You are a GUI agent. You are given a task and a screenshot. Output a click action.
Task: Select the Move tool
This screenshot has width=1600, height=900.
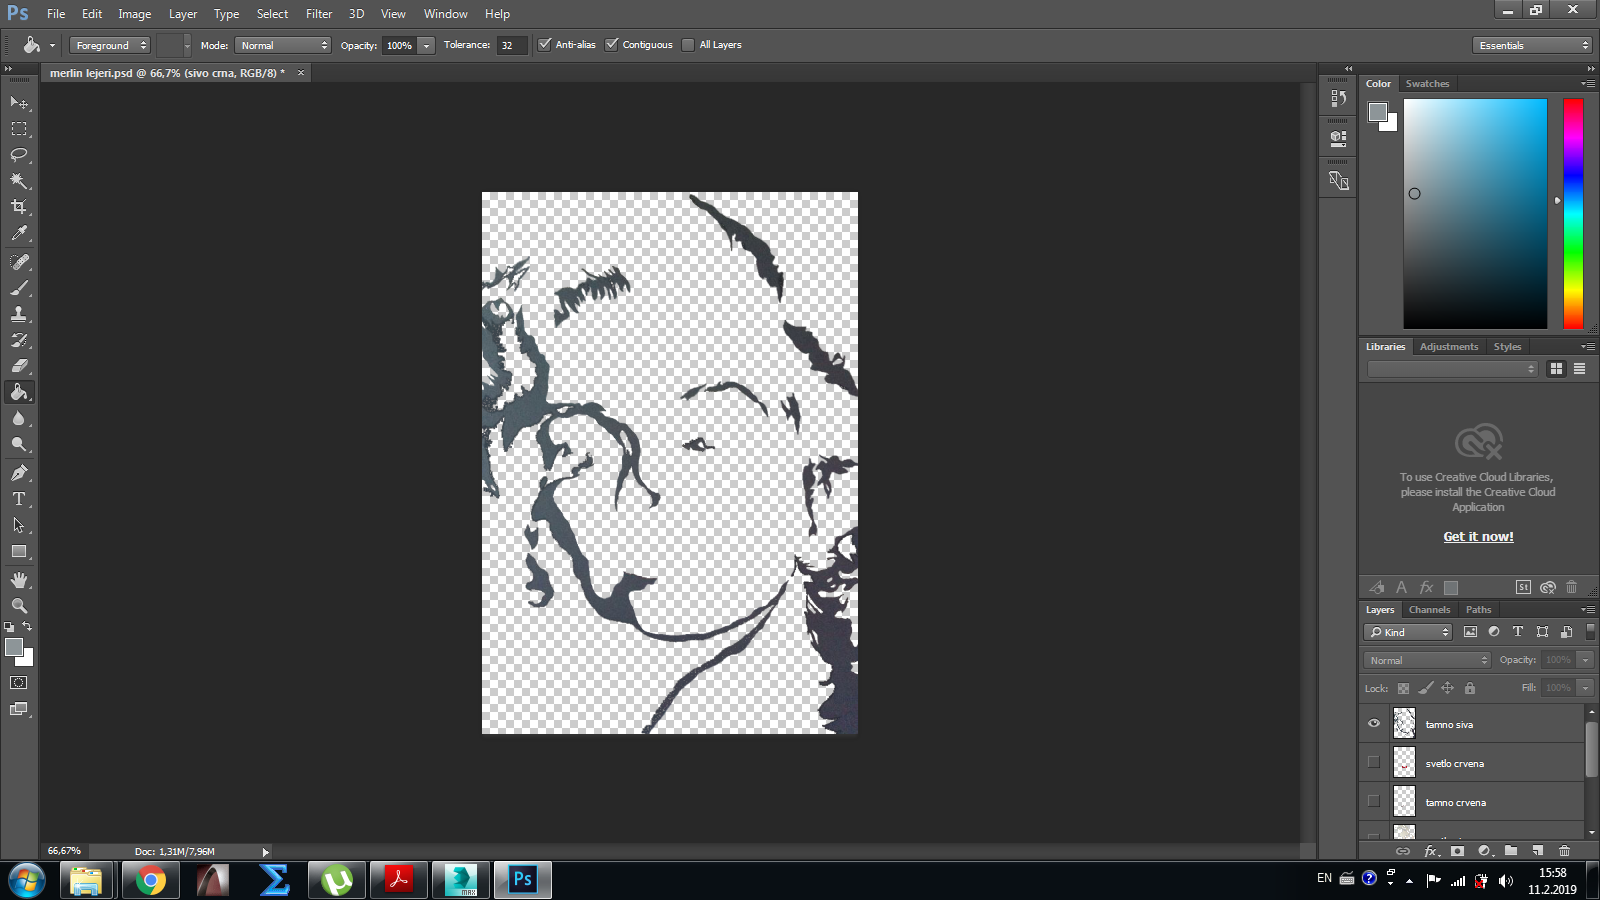[x=19, y=103]
